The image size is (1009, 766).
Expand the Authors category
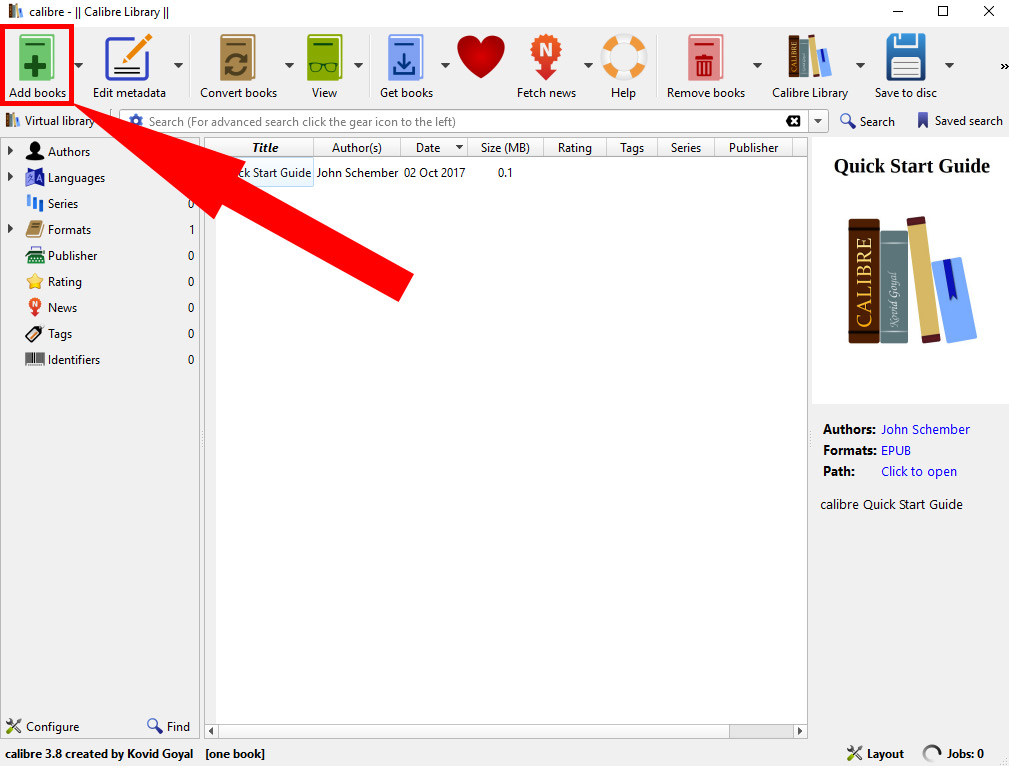point(10,151)
